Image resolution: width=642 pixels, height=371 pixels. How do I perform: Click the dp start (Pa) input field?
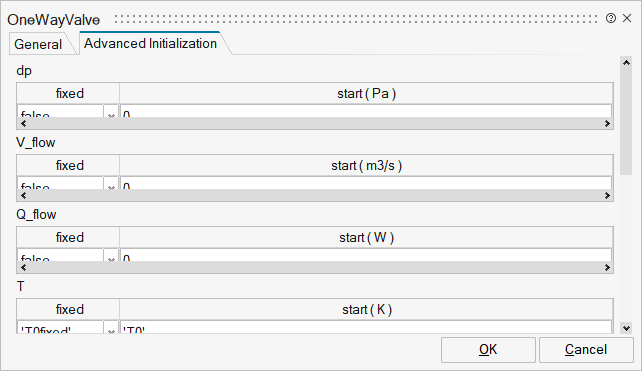366,111
